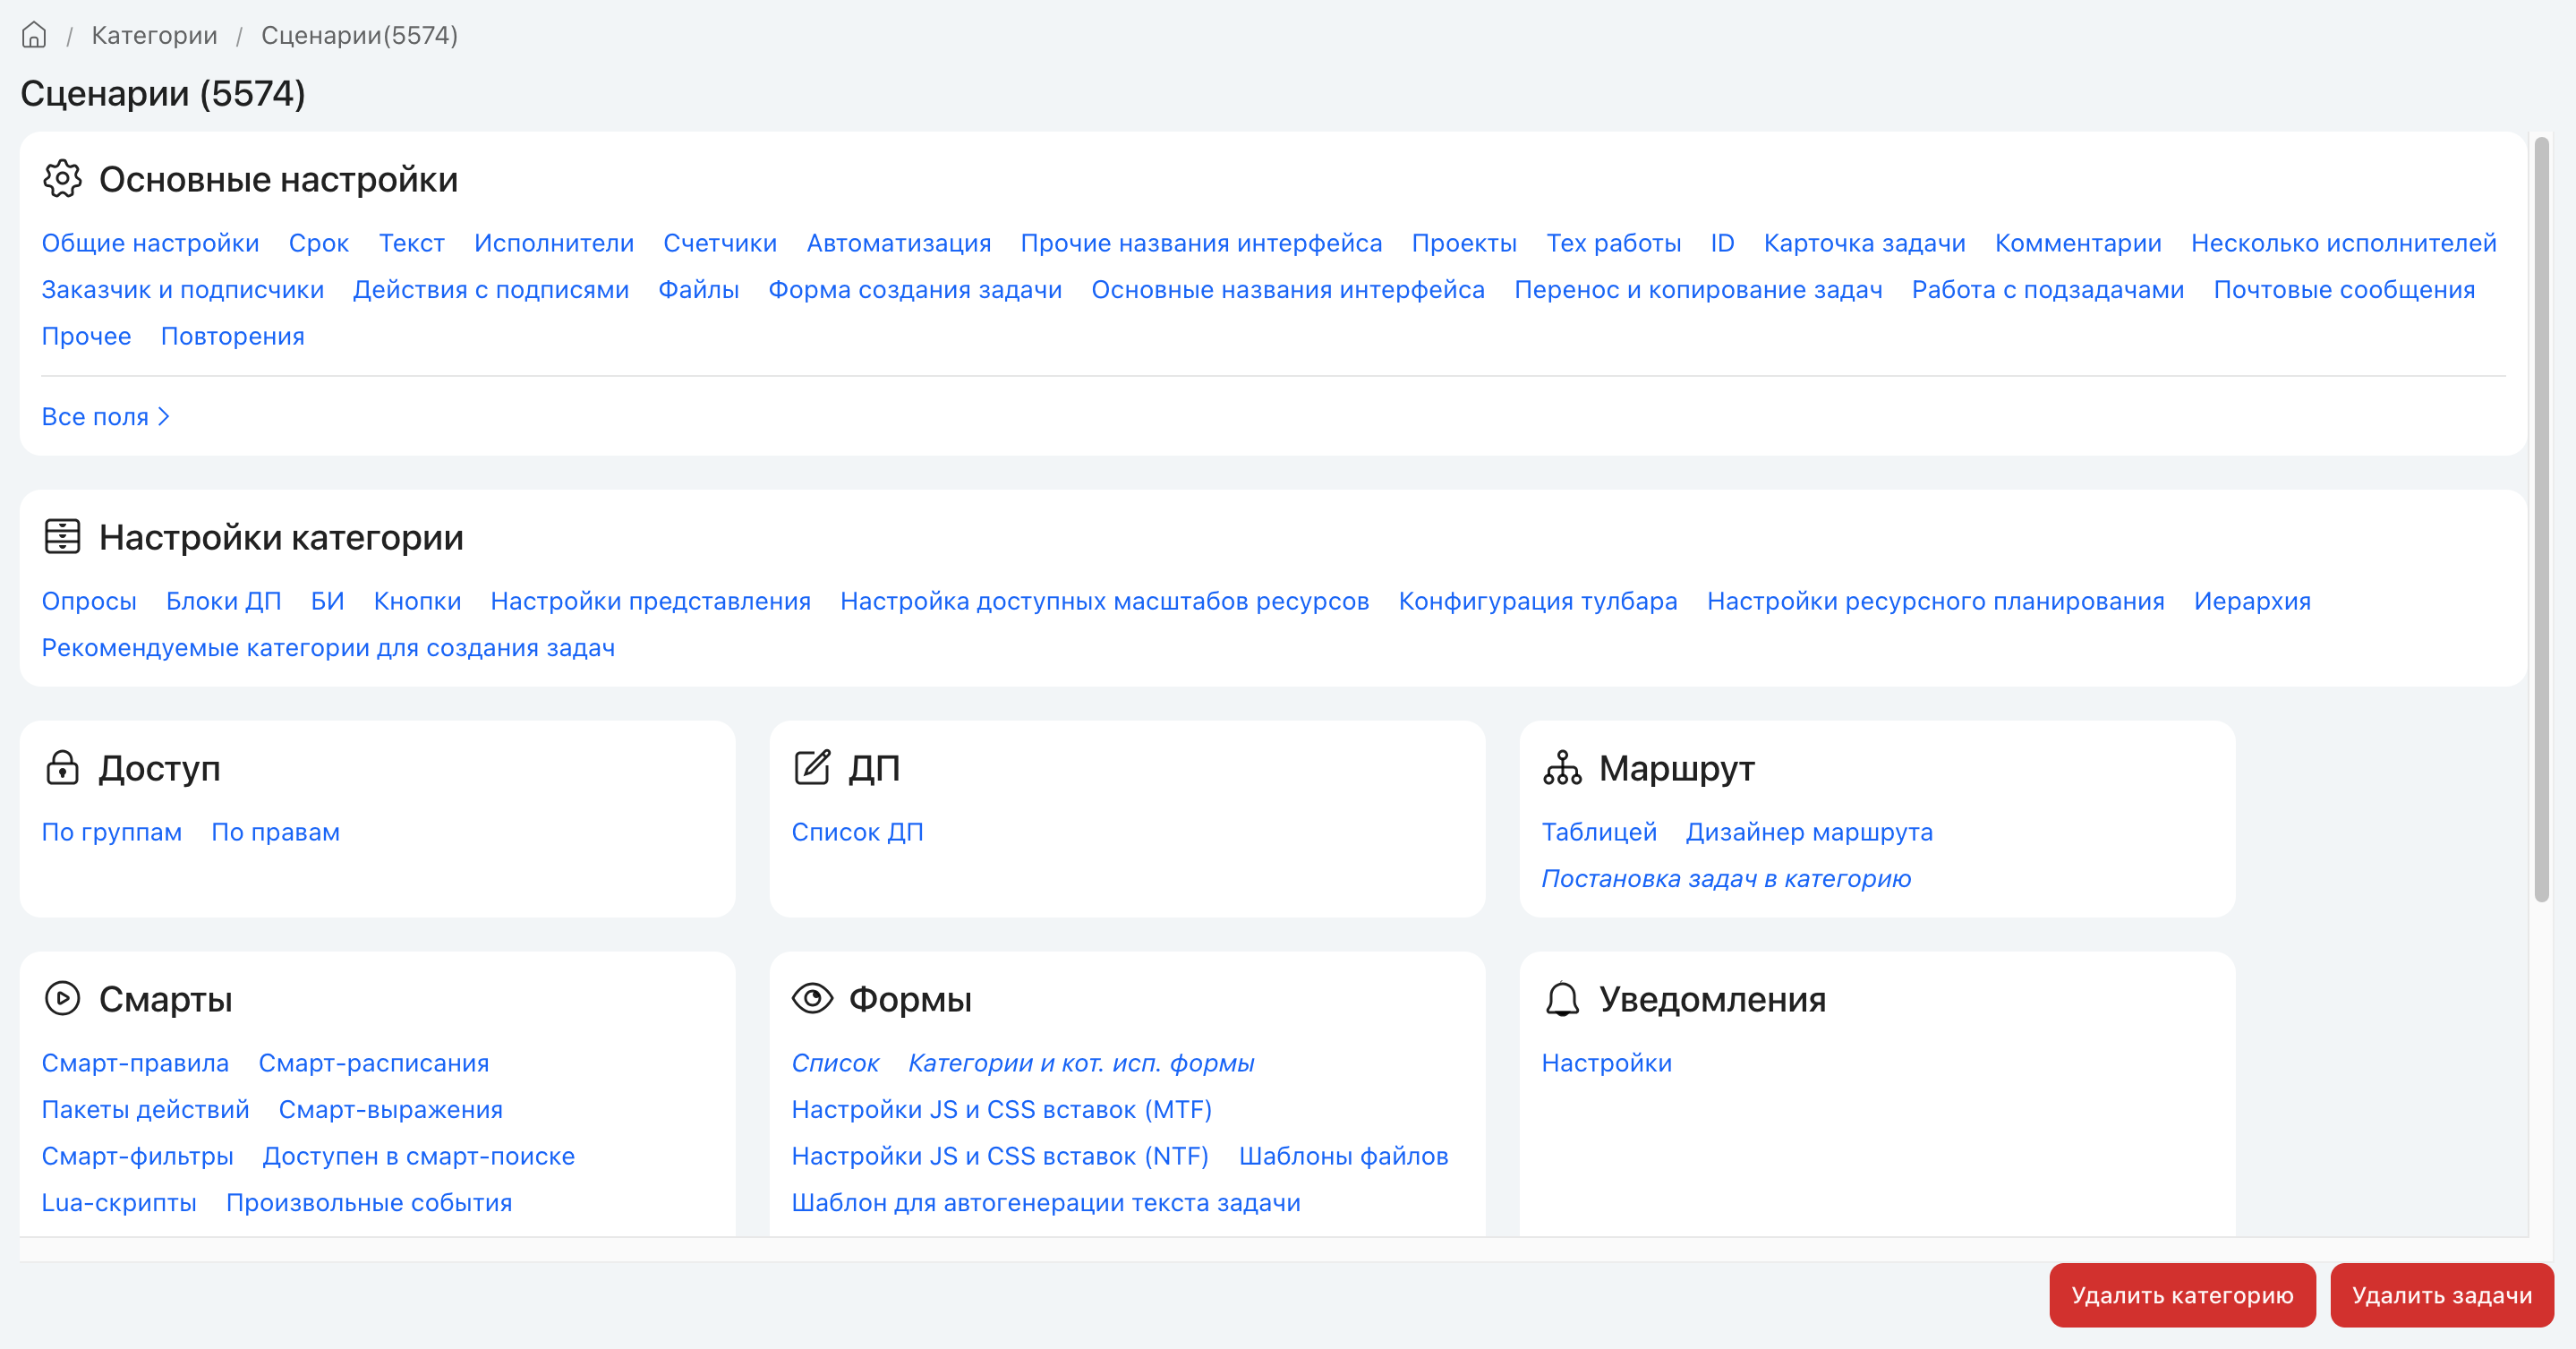This screenshot has width=2576, height=1349.
Task: Open notification Настройки link
Action: point(1606,1063)
